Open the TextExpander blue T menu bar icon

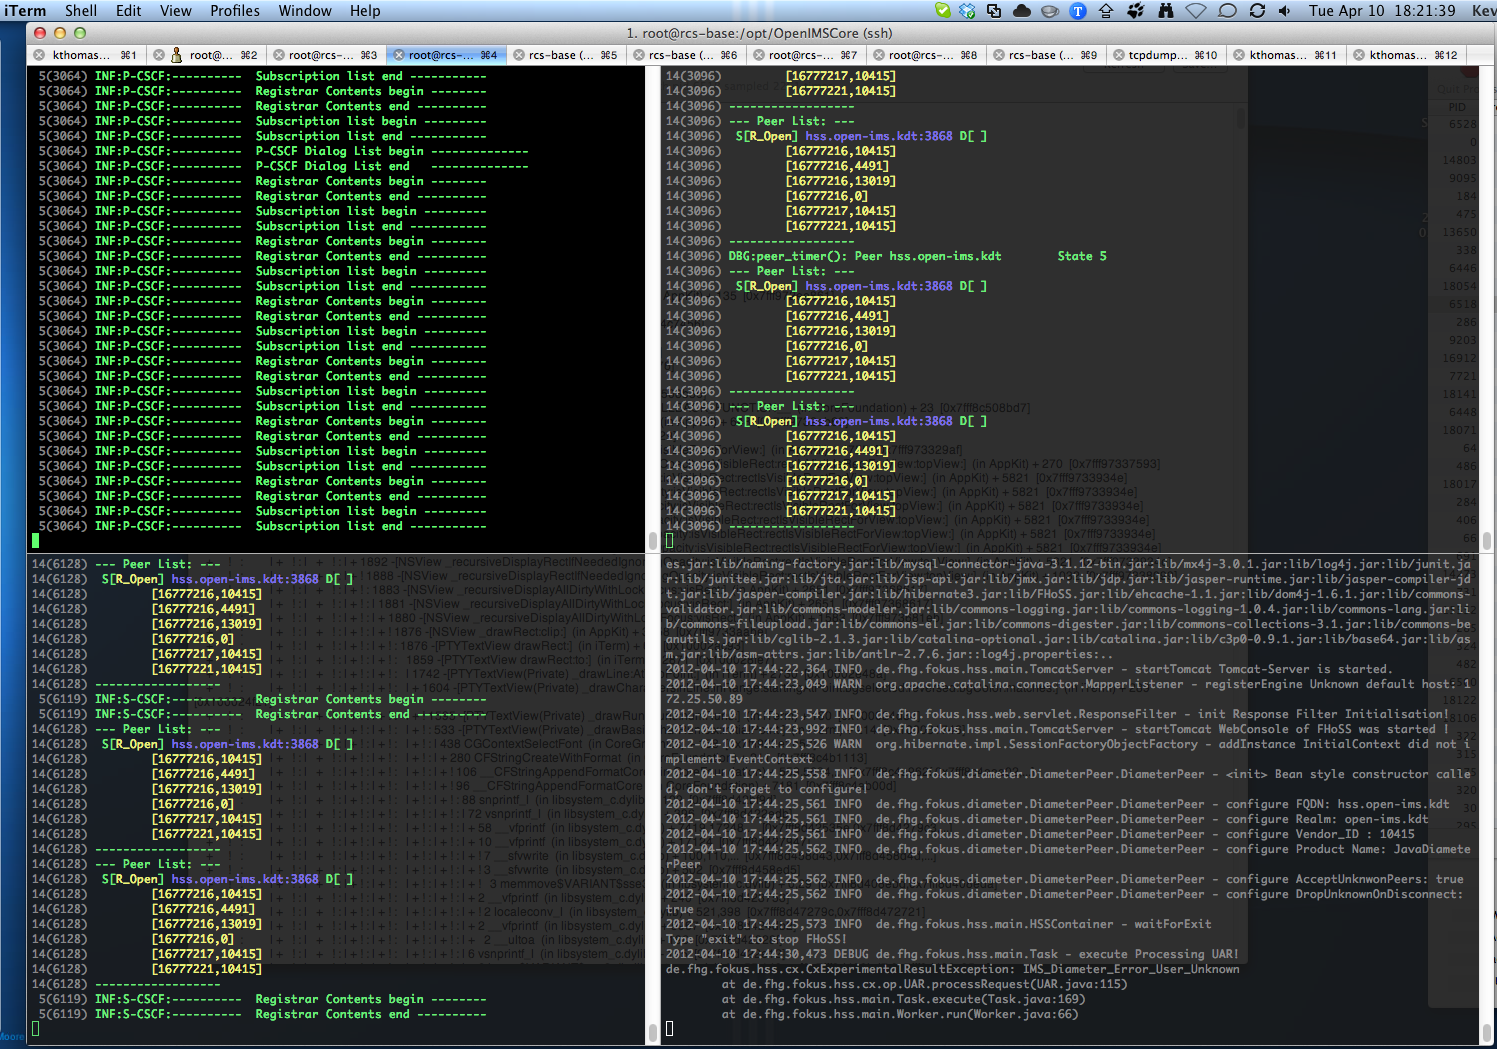coord(1078,11)
